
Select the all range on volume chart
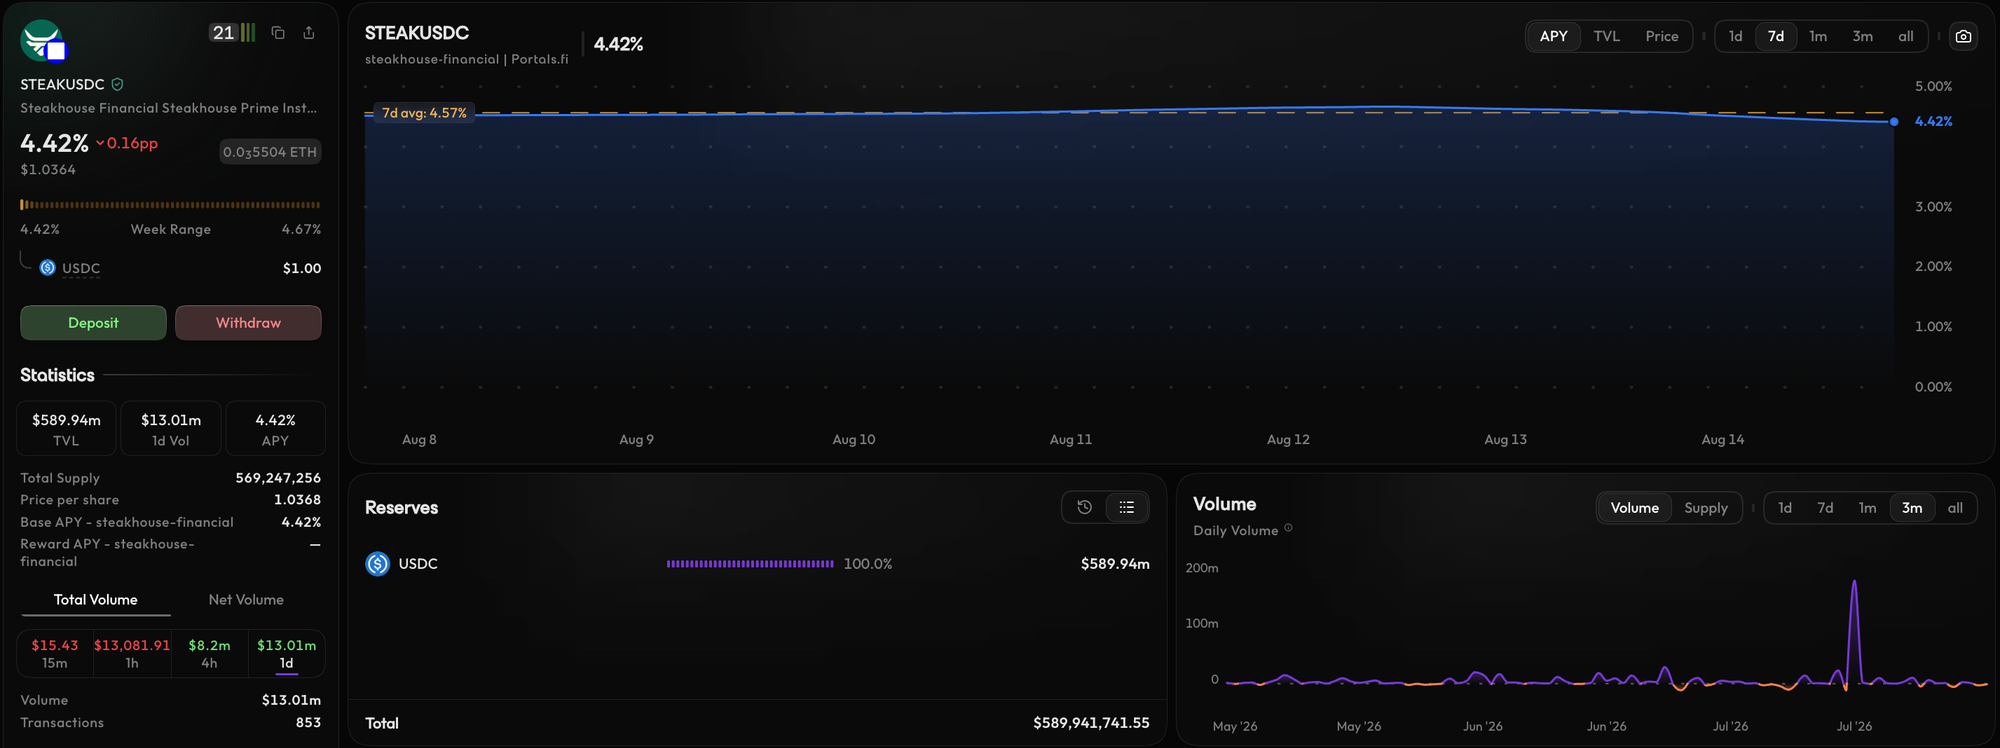pos(1955,508)
